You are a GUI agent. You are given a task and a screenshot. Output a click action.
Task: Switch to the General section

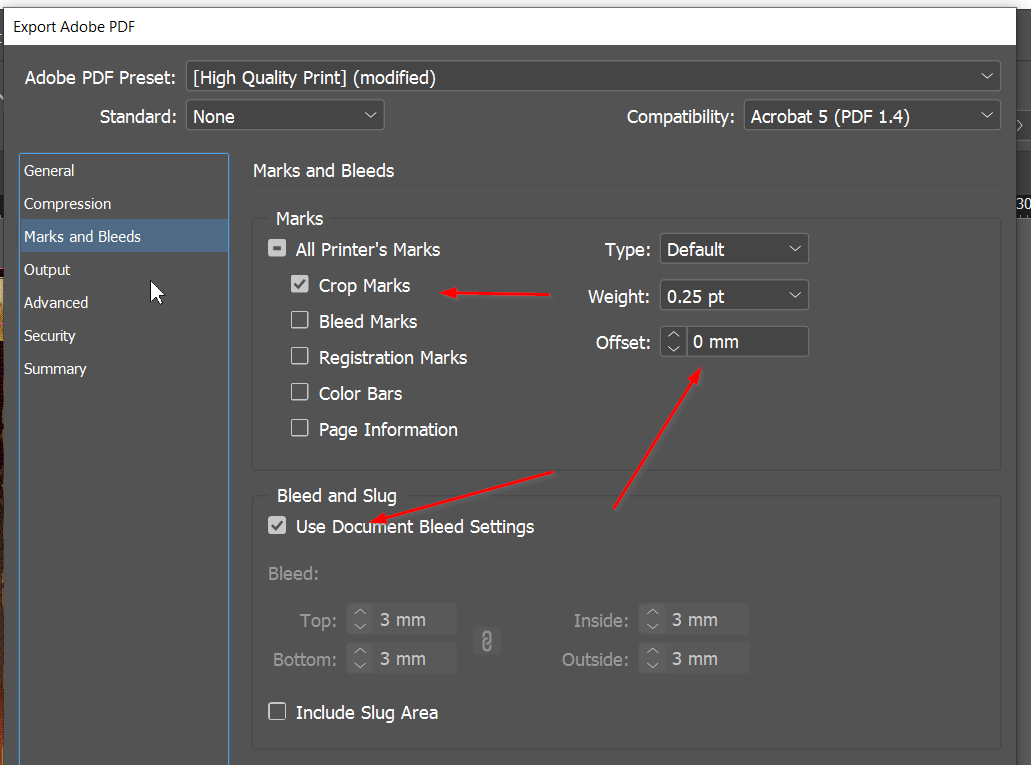(50, 171)
